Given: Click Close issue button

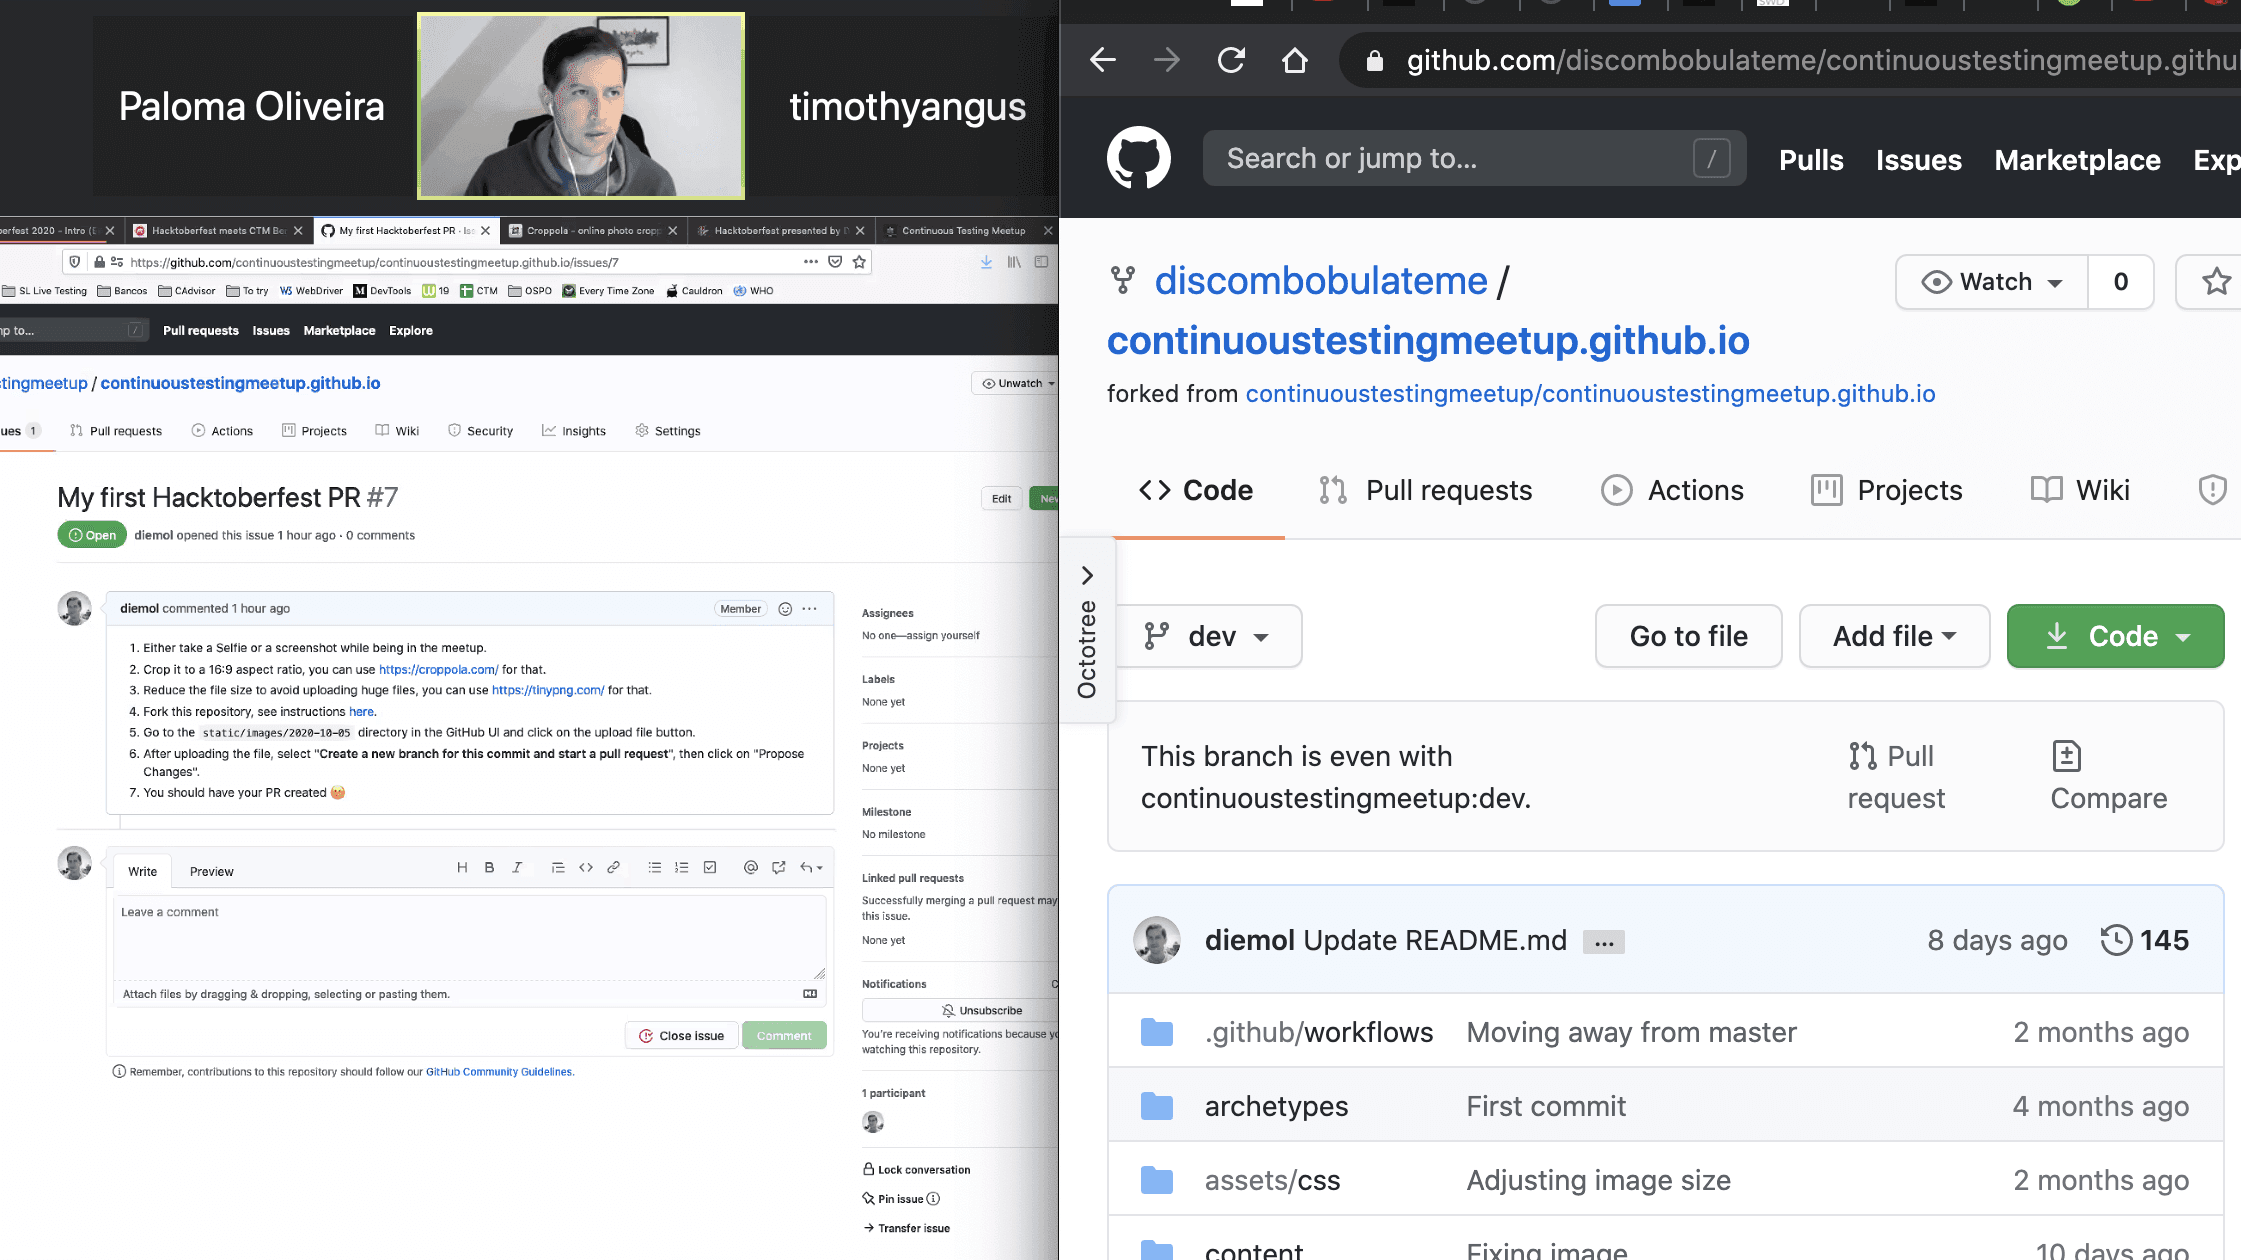Looking at the screenshot, I should tap(681, 1035).
